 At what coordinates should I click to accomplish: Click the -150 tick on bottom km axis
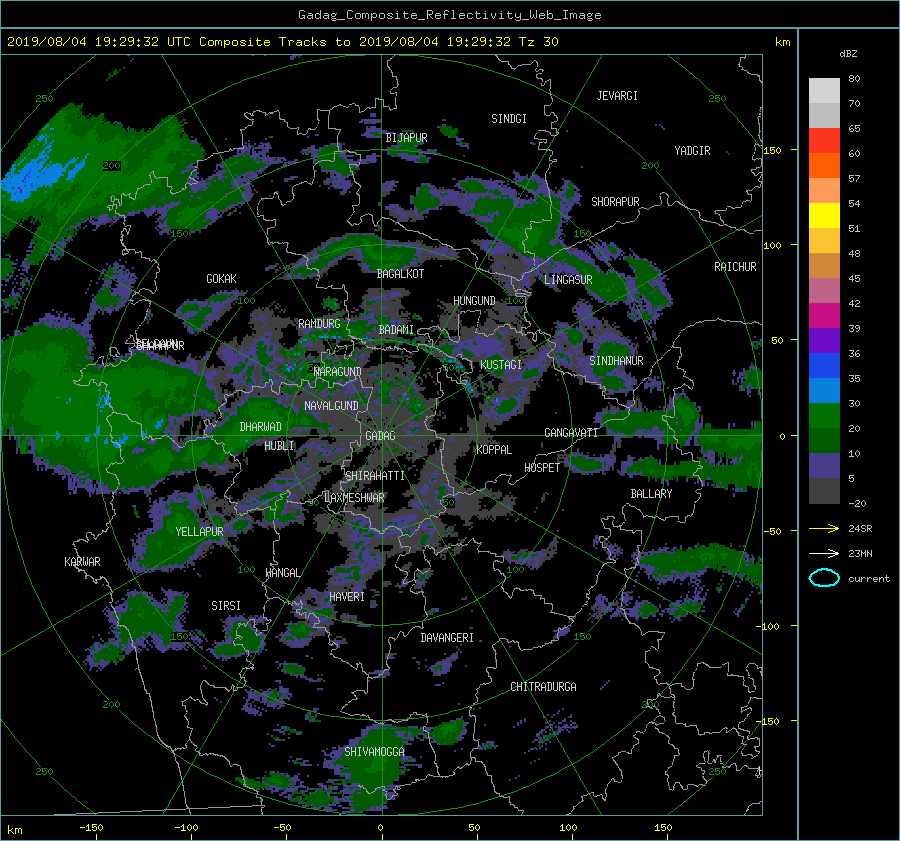point(91,828)
